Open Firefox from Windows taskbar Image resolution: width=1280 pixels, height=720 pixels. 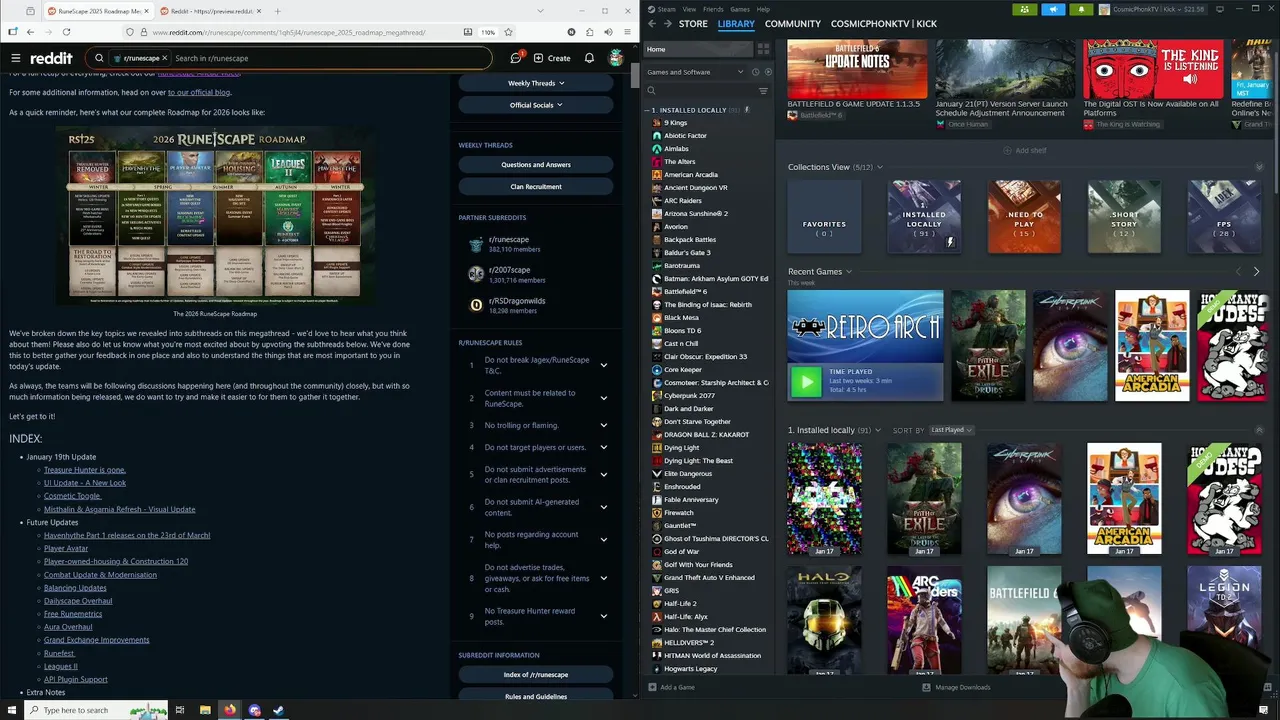tap(230, 710)
